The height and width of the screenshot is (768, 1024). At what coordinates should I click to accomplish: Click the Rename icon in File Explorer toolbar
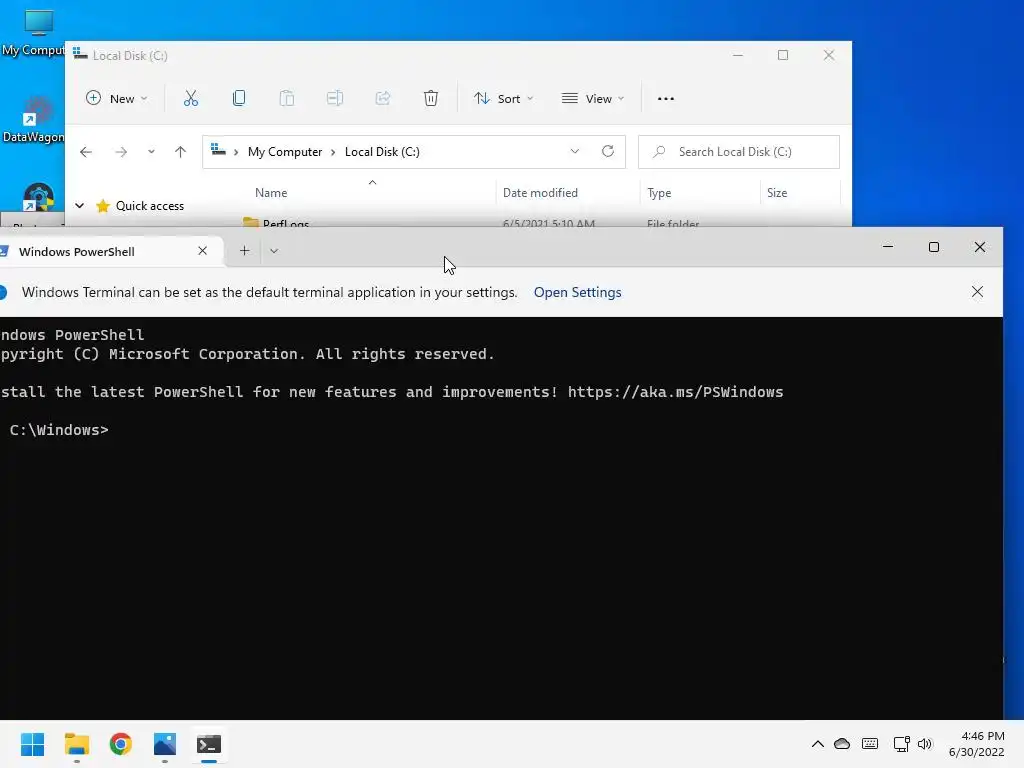click(x=335, y=99)
